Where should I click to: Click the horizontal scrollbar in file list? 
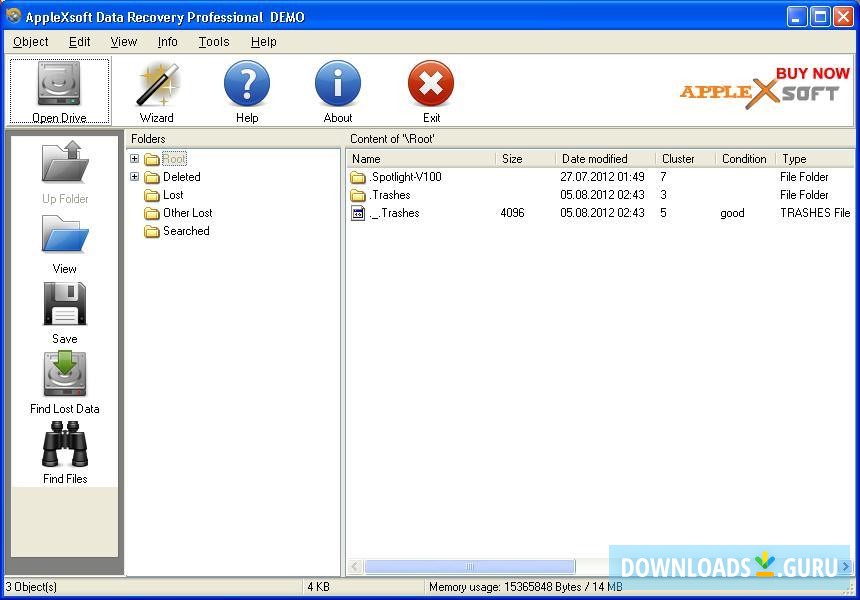click(469, 567)
